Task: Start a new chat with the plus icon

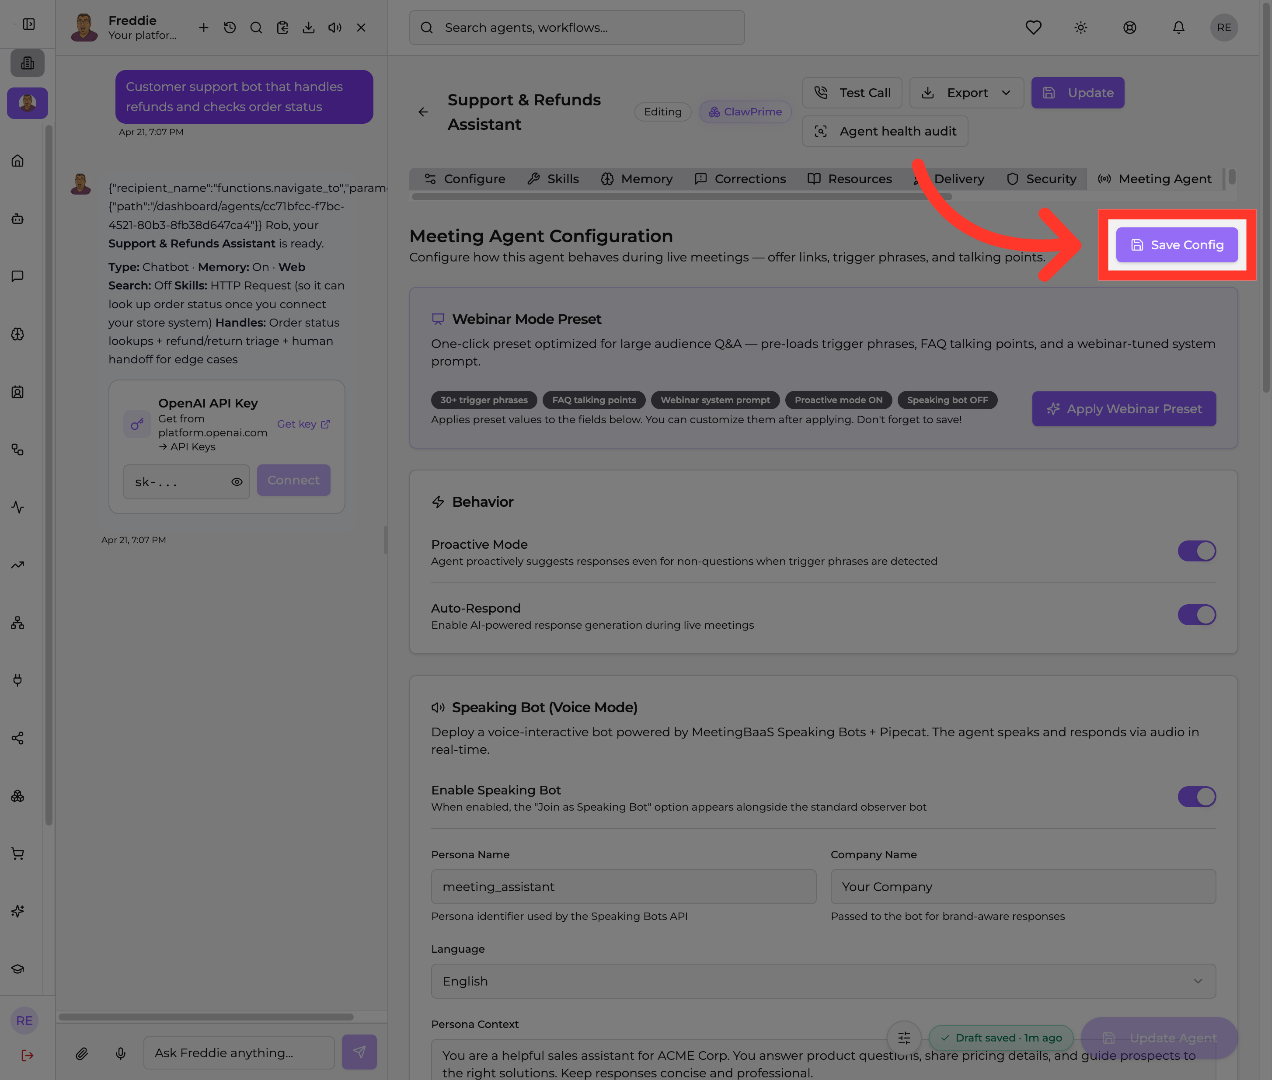Action: (x=203, y=28)
